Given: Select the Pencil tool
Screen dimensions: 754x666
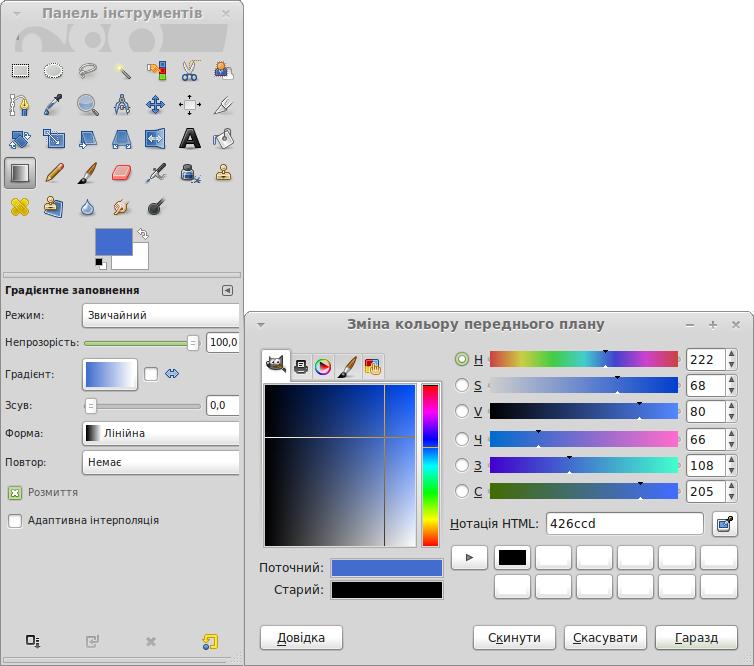Looking at the screenshot, I should (x=54, y=173).
